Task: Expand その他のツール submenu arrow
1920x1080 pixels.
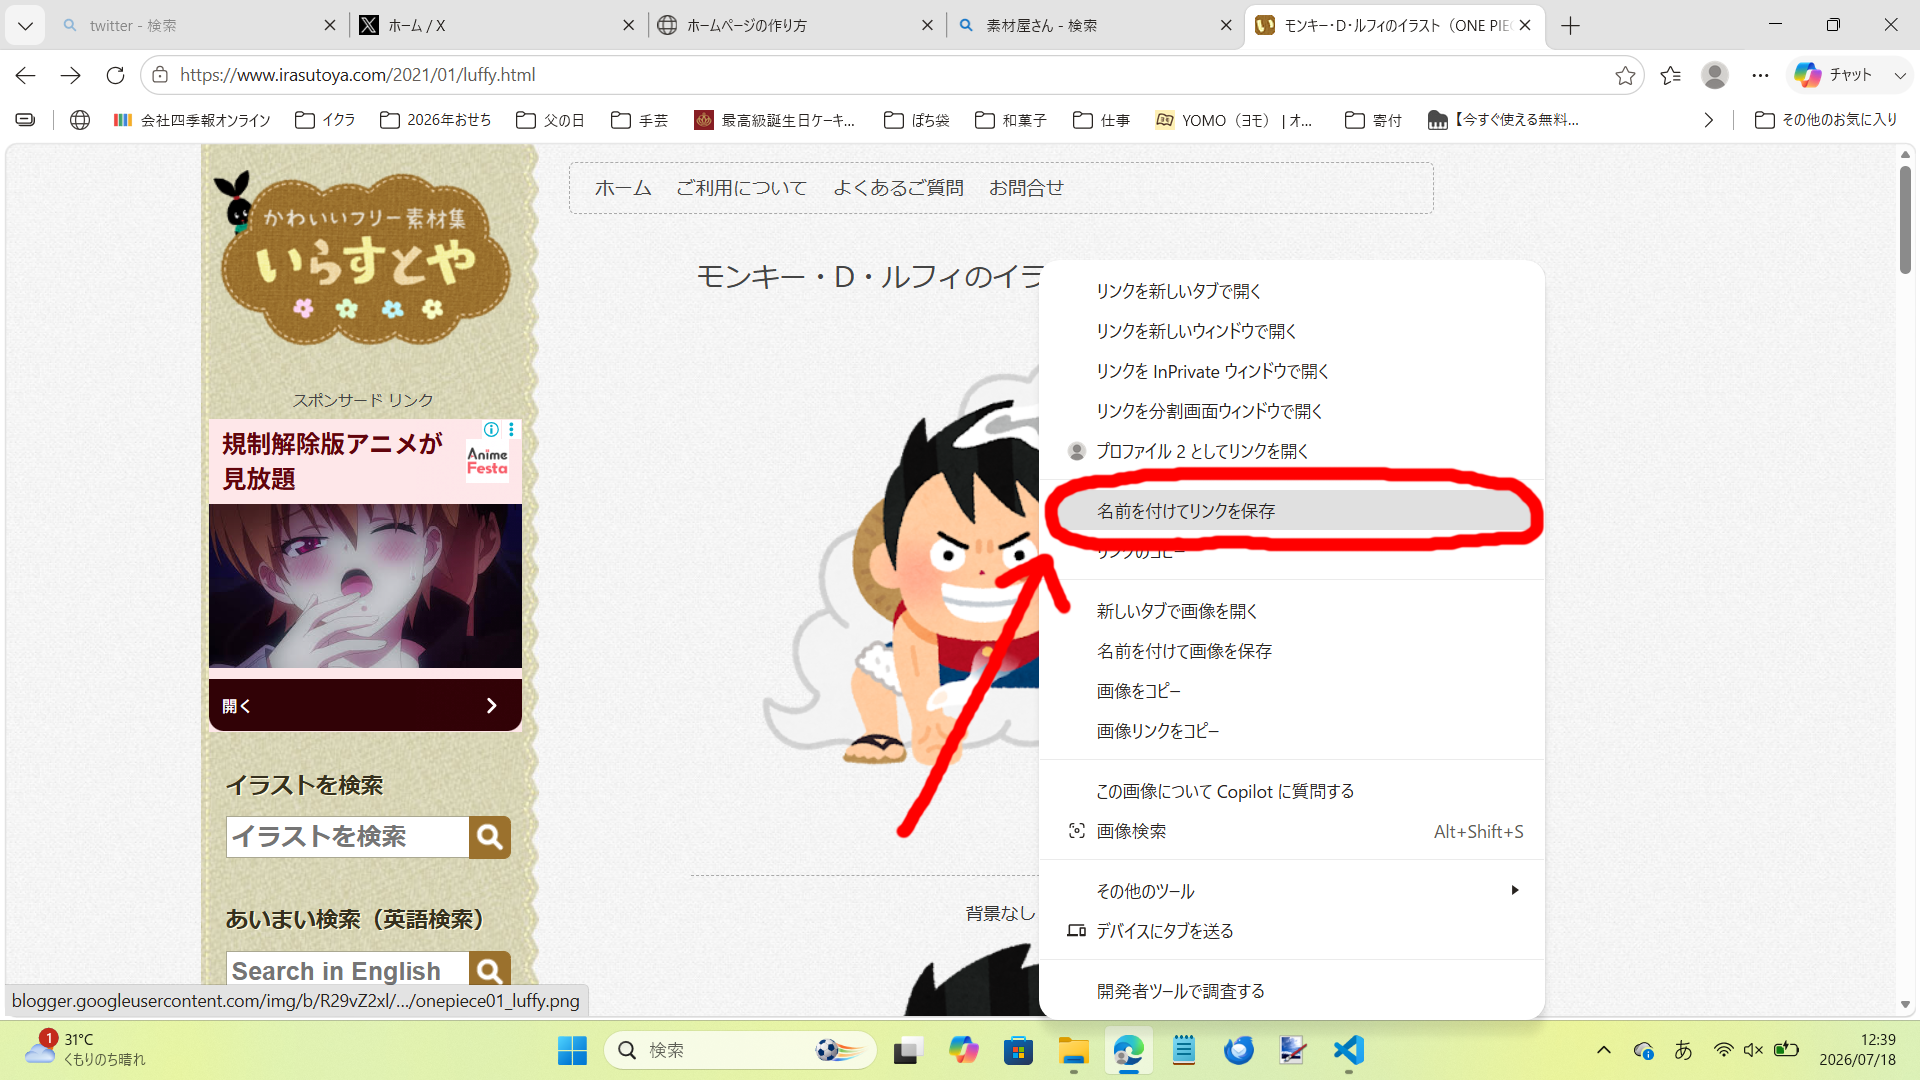Action: [x=1515, y=890]
